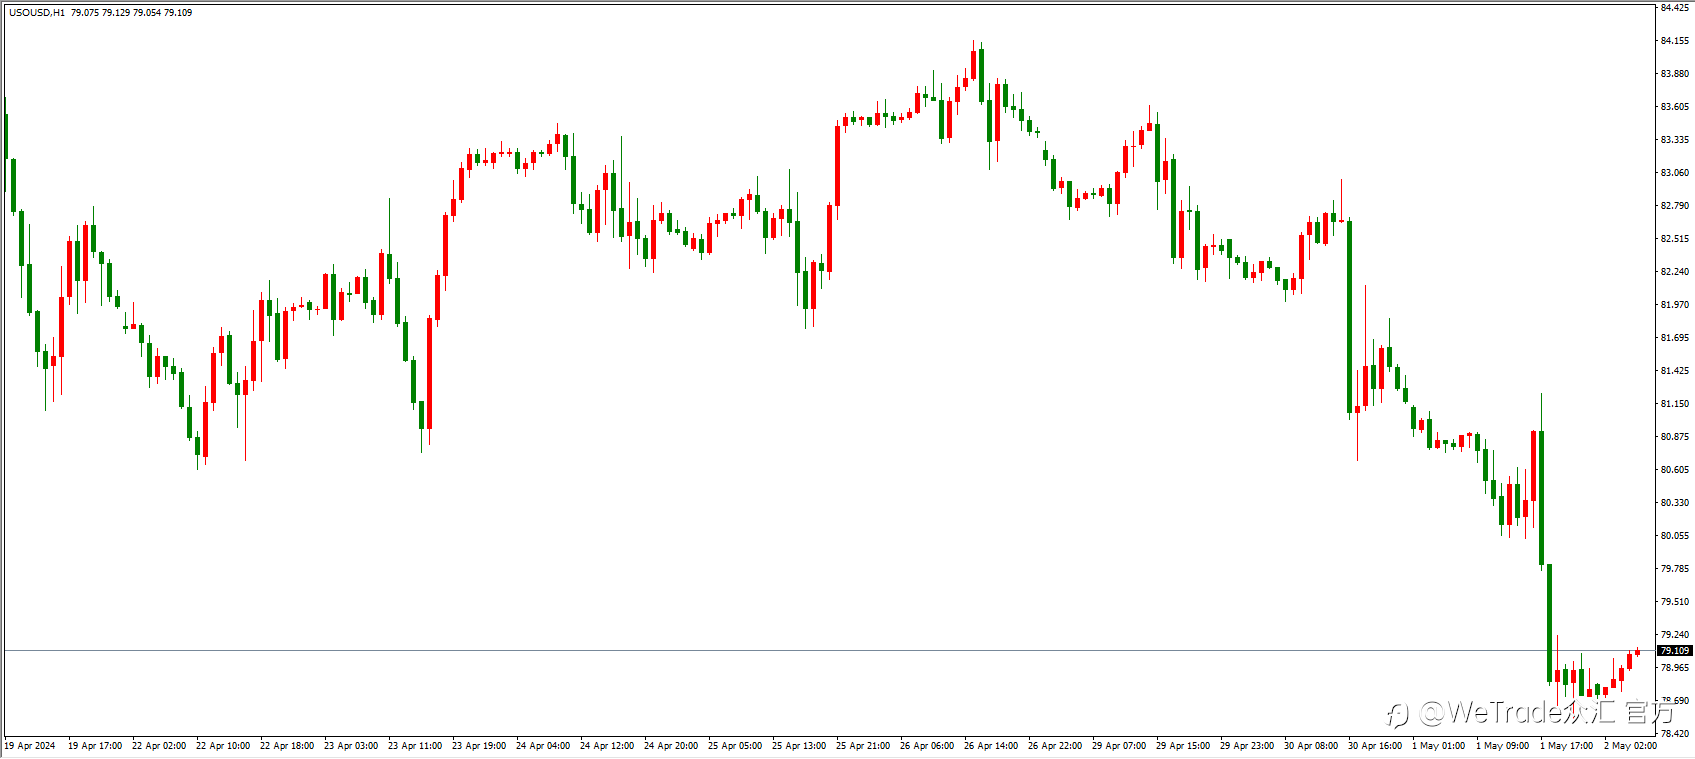This screenshot has height=759, width=1695.
Task: Click the 80.875 price axis value
Action: pyautogui.click(x=1675, y=437)
